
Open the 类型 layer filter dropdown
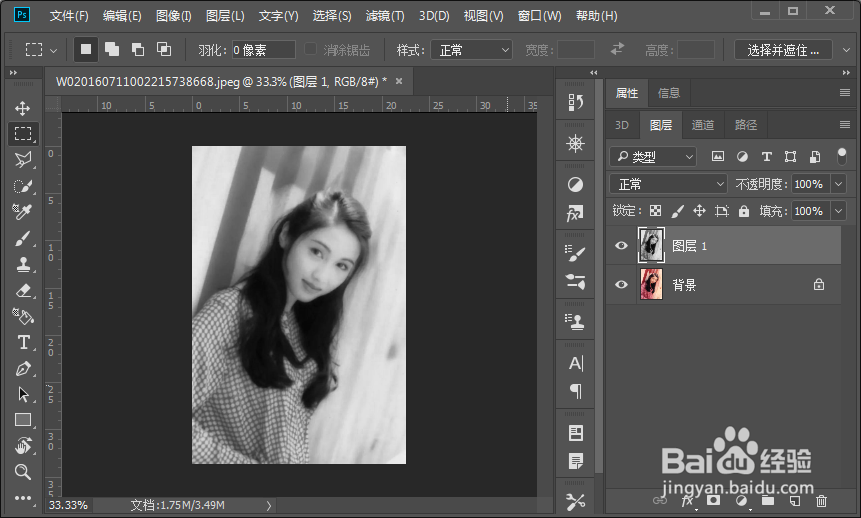pos(653,157)
